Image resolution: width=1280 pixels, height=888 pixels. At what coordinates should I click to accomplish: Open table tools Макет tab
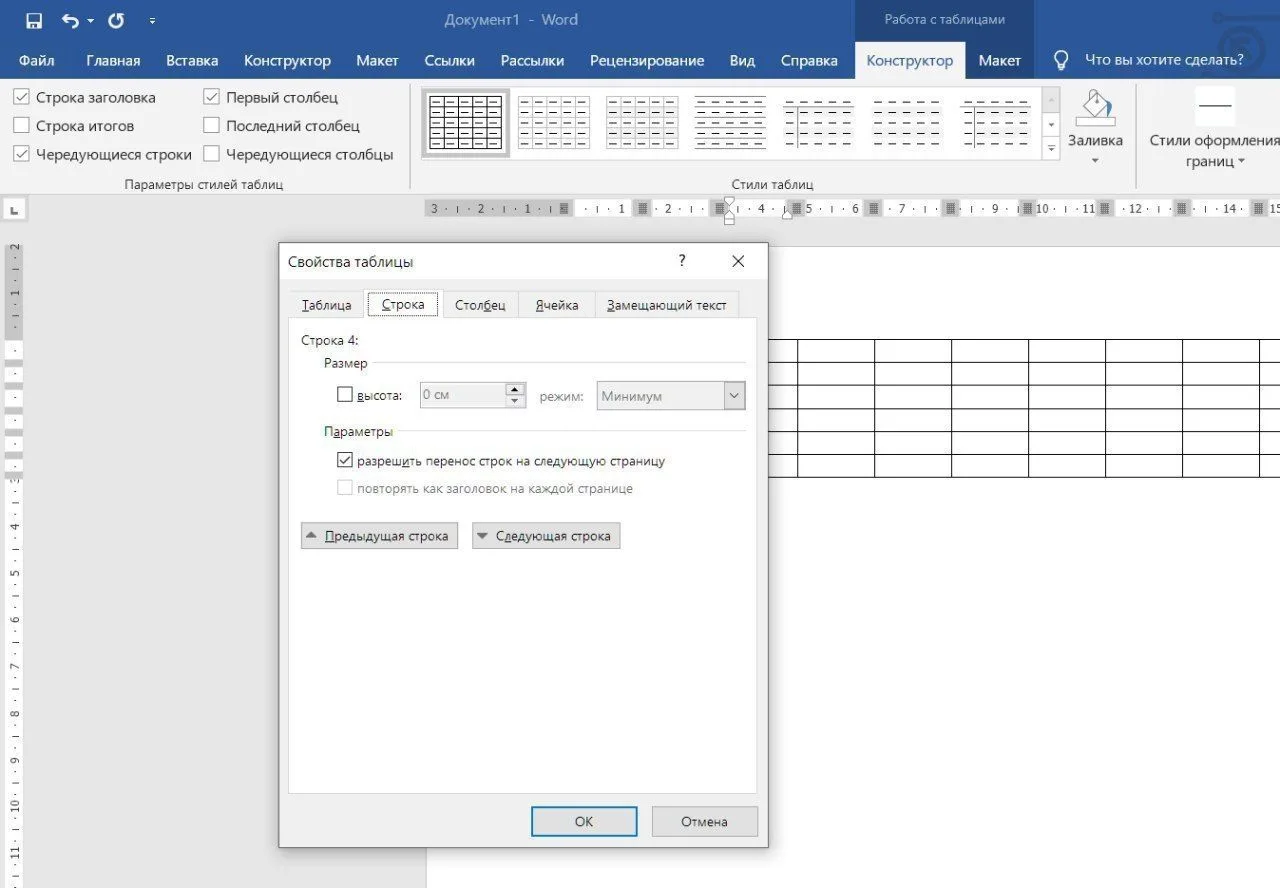pos(1000,60)
